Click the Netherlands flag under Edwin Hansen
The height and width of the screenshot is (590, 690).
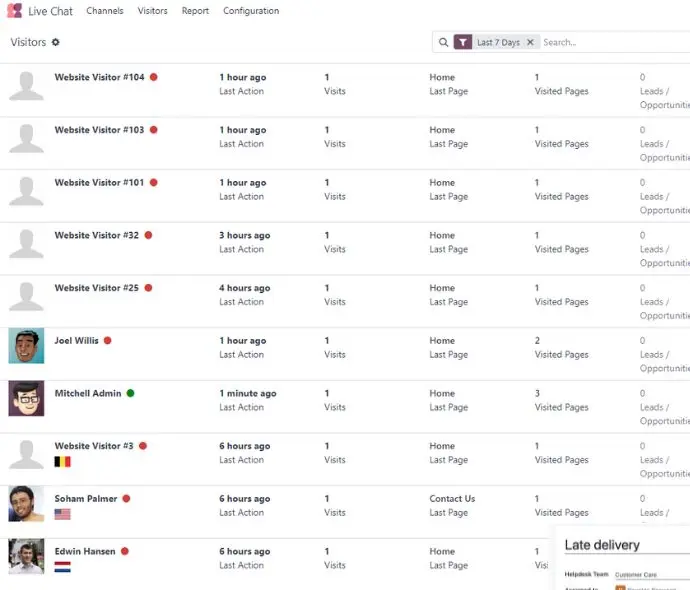click(62, 567)
